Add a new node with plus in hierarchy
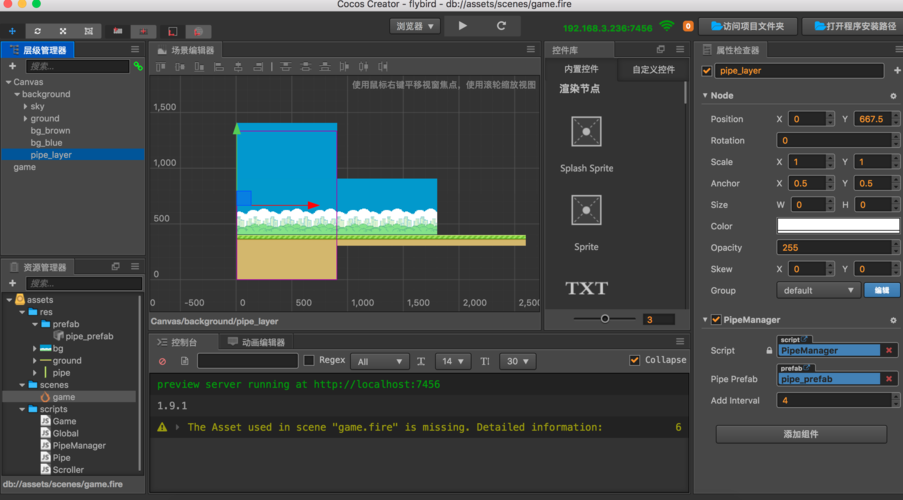 coord(12,66)
